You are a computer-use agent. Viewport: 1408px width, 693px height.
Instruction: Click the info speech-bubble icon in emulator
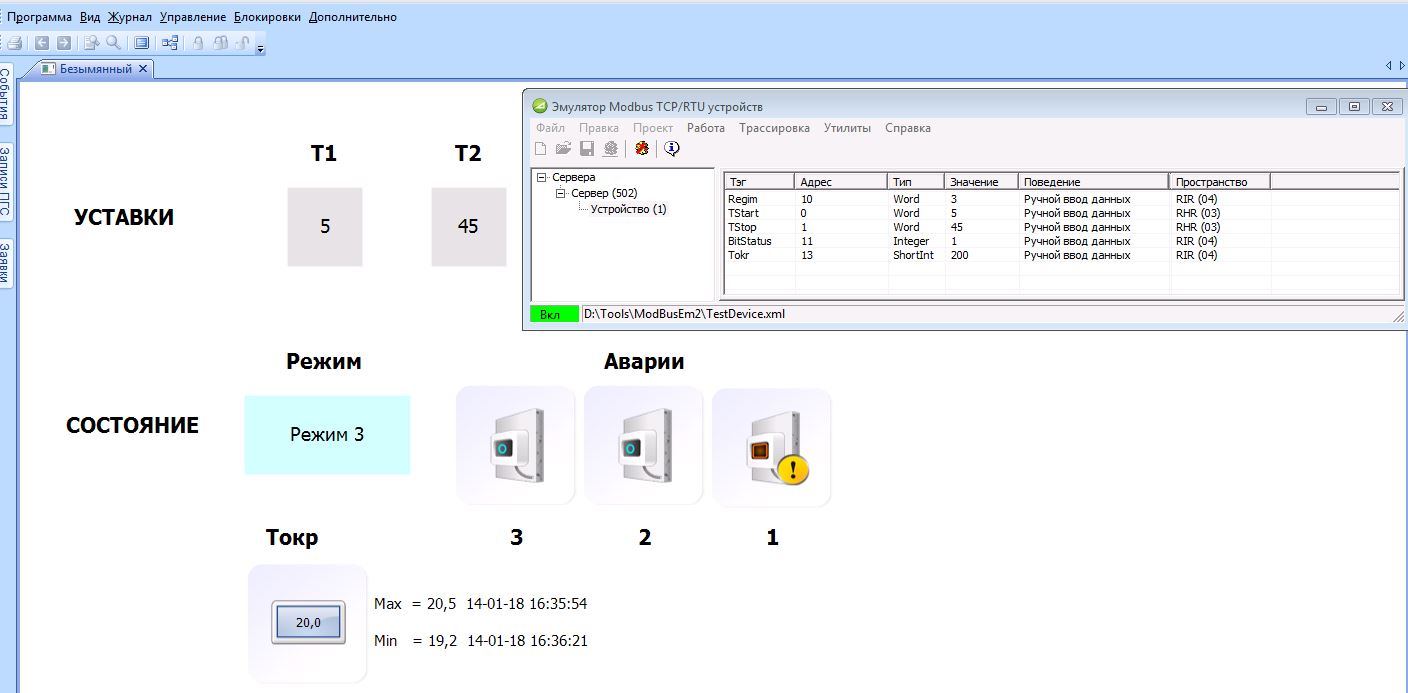click(x=672, y=149)
